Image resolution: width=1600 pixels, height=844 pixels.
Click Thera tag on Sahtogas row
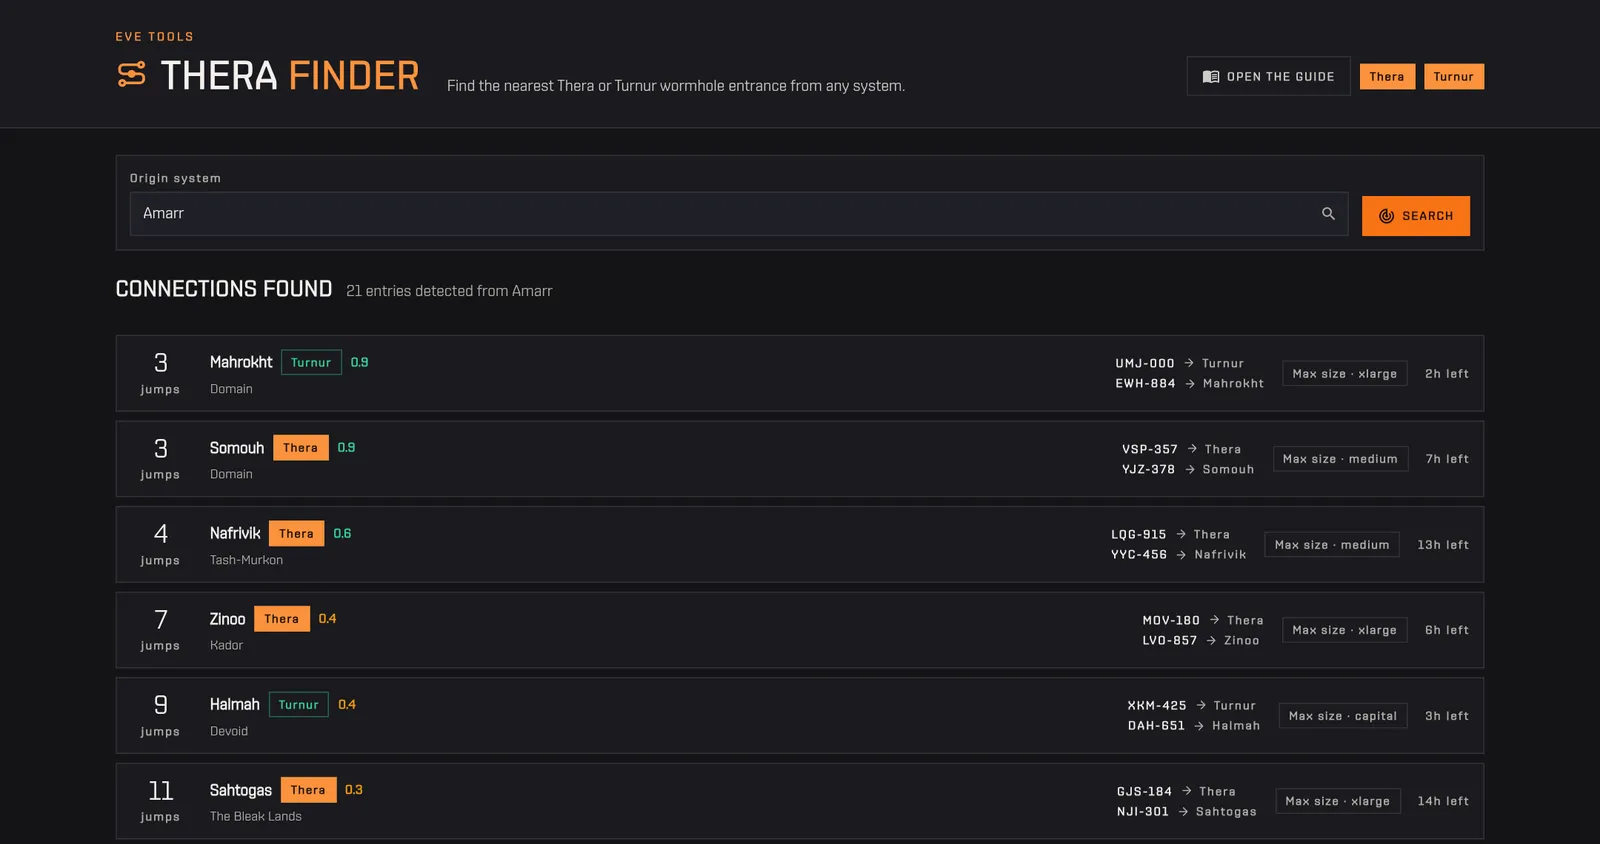click(x=308, y=790)
